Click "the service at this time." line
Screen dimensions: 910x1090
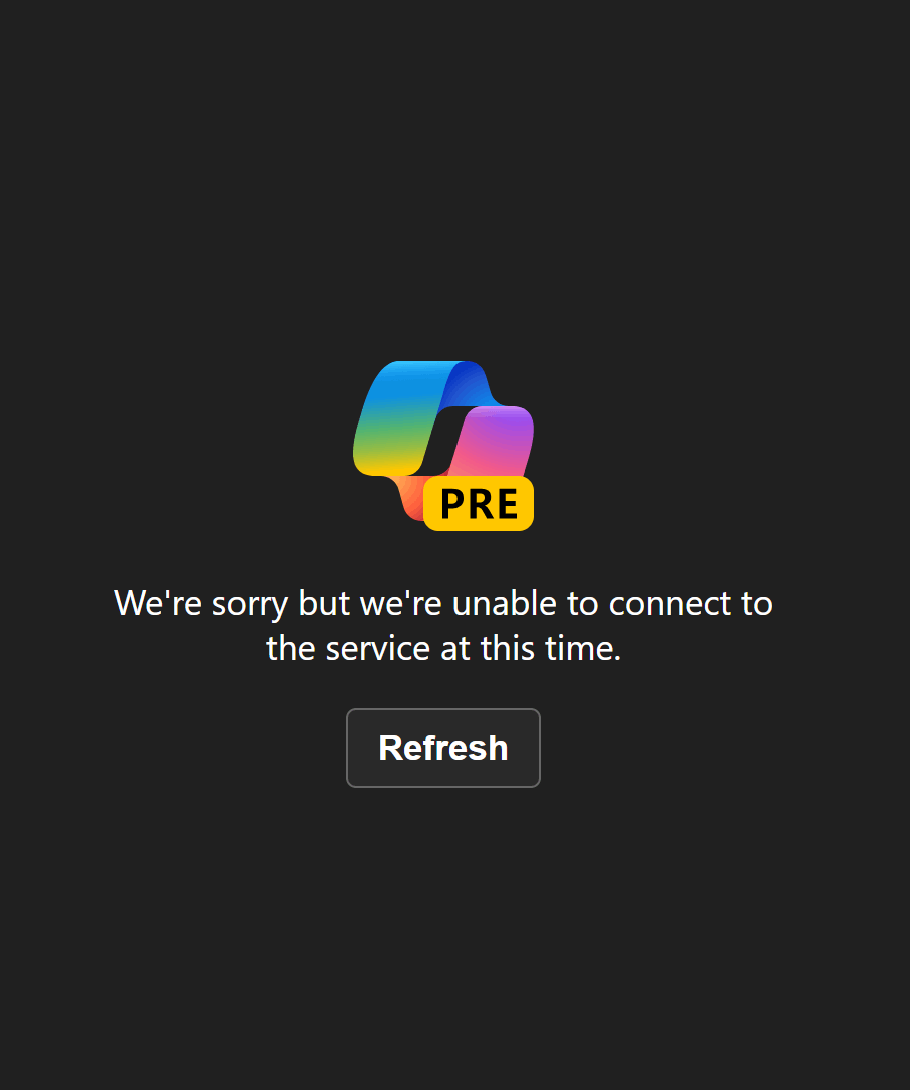tap(443, 648)
